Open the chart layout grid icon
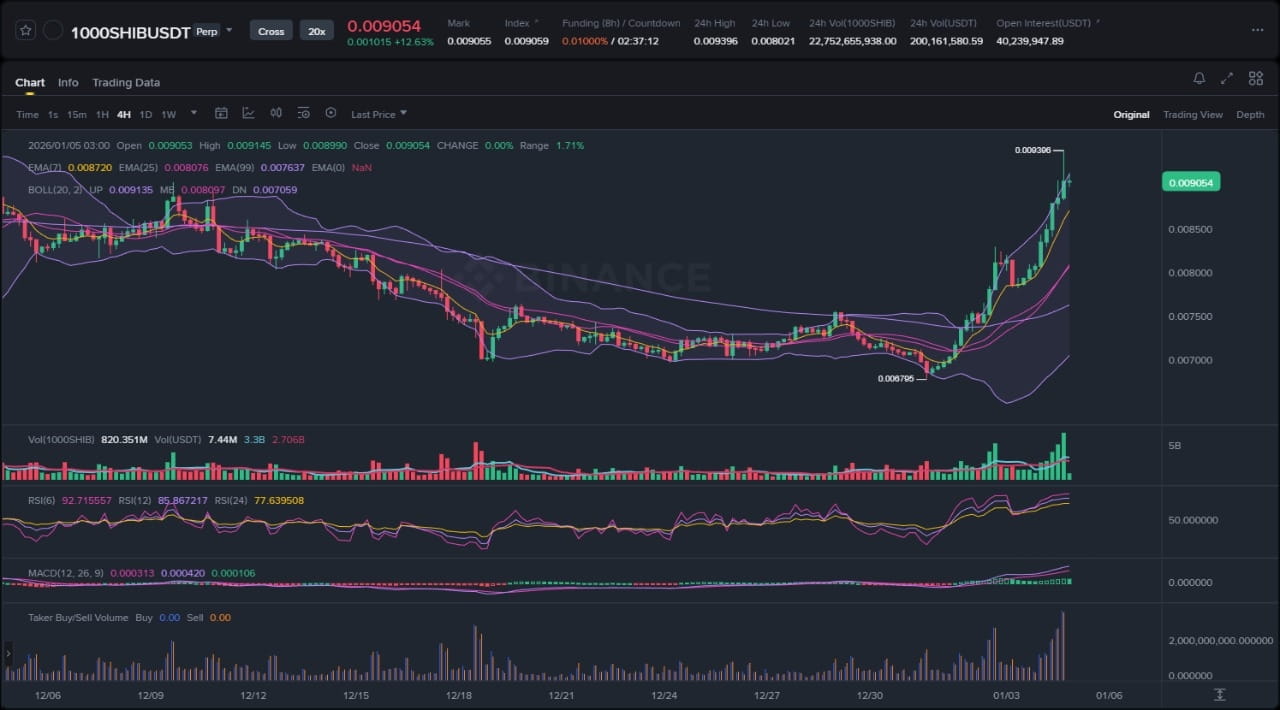This screenshot has width=1280, height=710. tap(1255, 78)
